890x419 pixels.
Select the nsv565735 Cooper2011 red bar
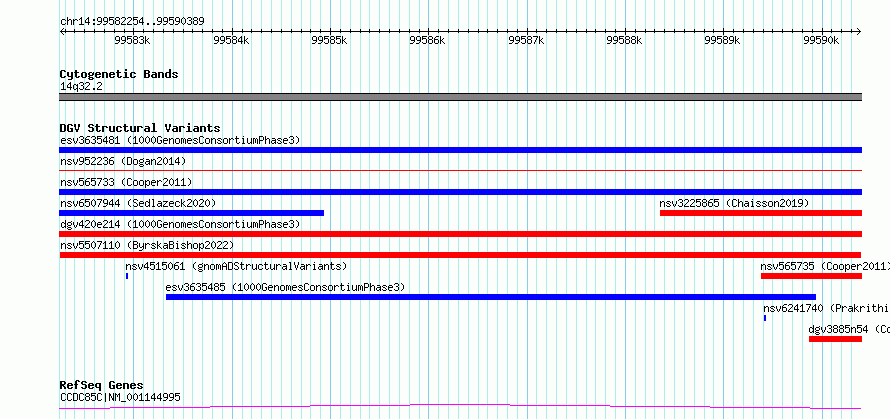click(812, 276)
